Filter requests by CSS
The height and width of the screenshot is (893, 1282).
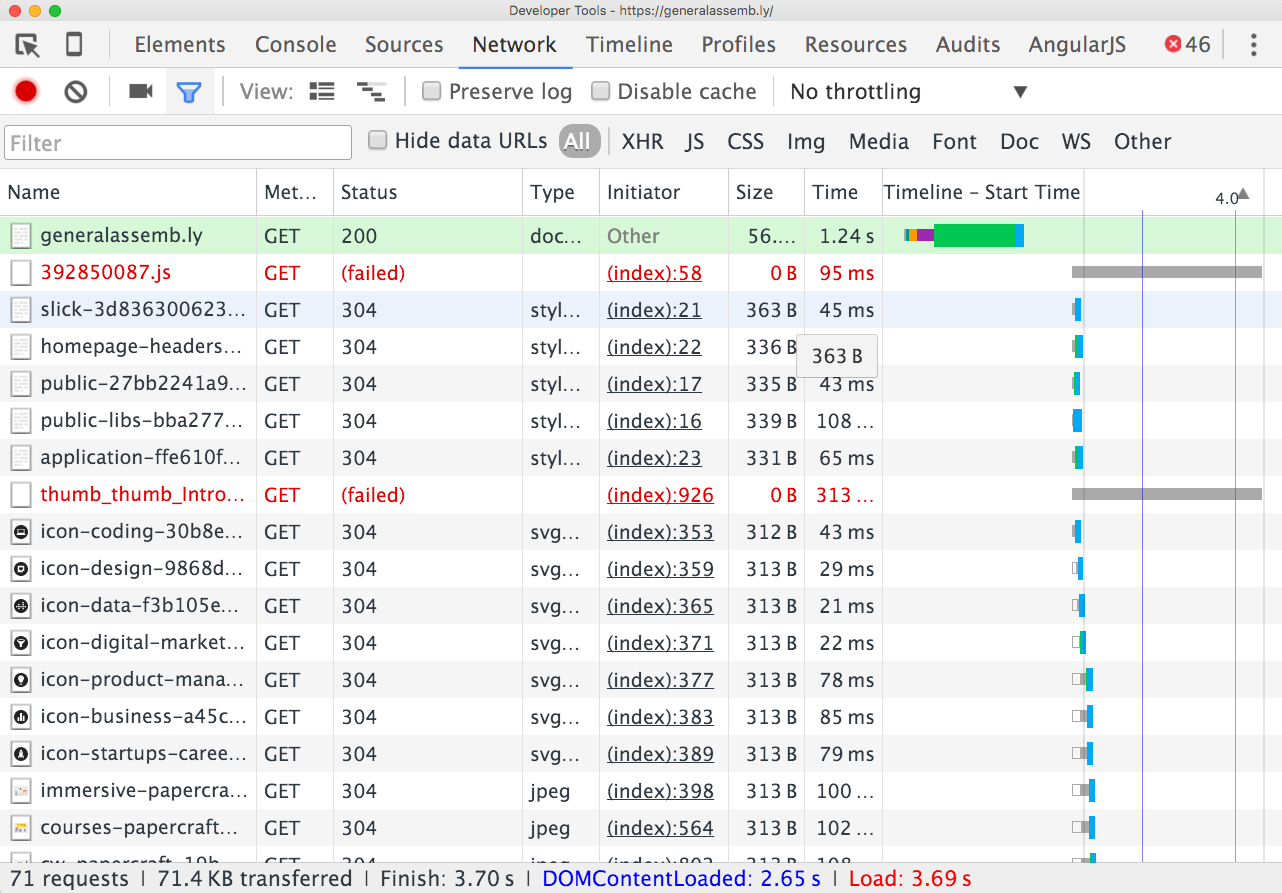pyautogui.click(x=746, y=142)
